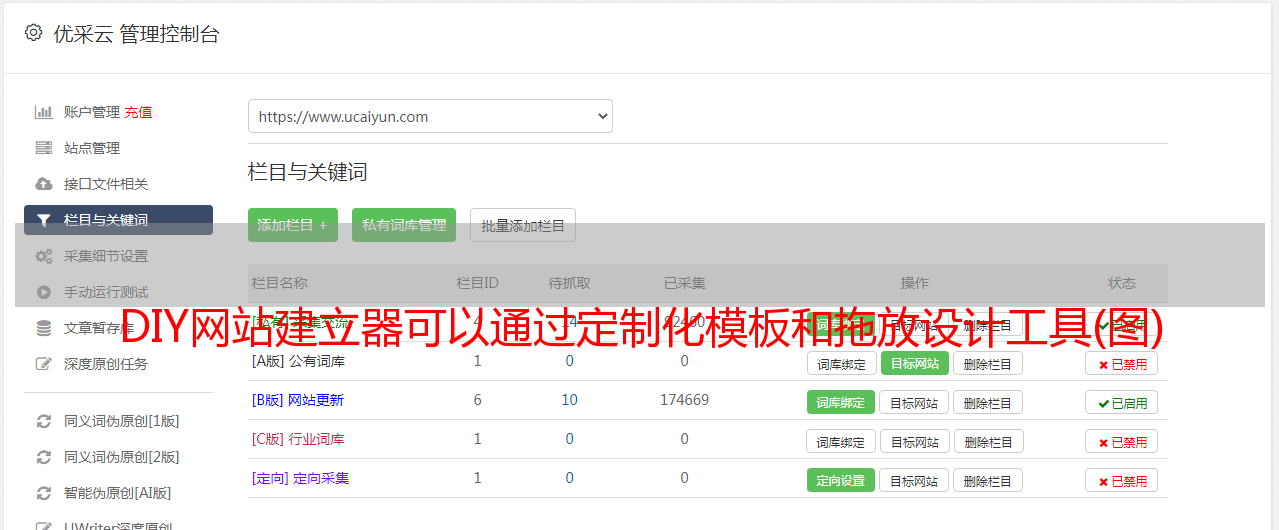Image resolution: width=1279 pixels, height=530 pixels.
Task: Click the funnel icon beside 栏目与关键词
Action: coord(43,220)
